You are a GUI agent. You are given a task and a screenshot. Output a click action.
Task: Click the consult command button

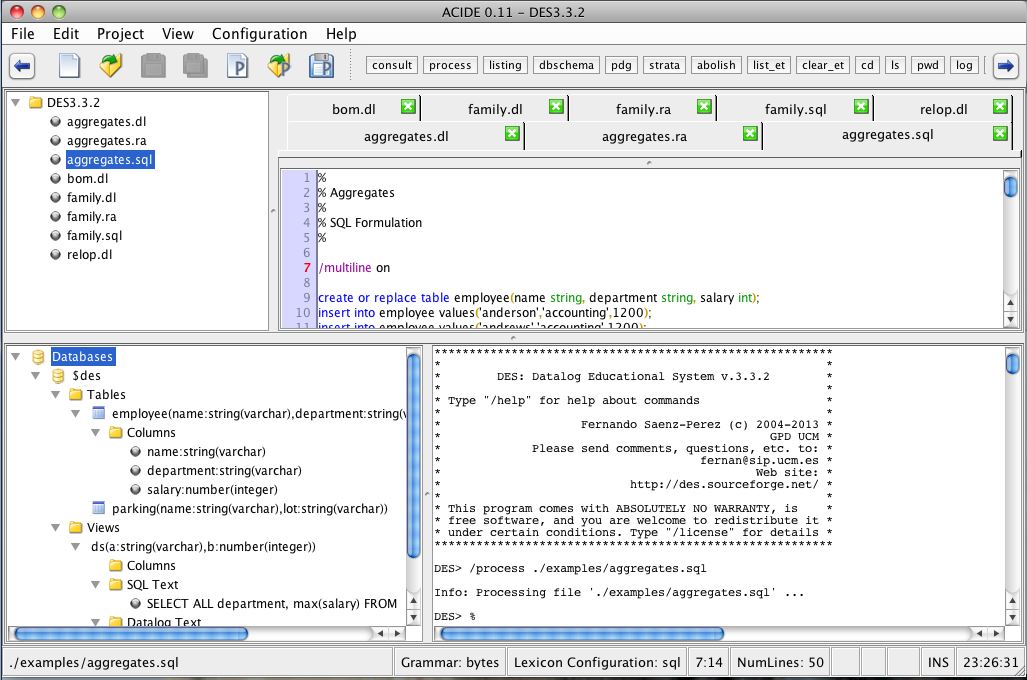coord(392,65)
